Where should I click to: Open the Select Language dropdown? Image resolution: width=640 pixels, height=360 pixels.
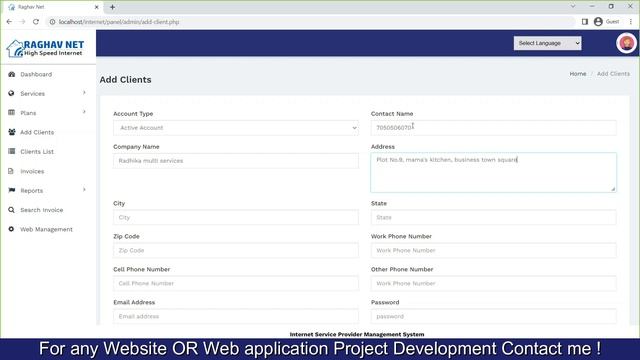click(x=547, y=43)
